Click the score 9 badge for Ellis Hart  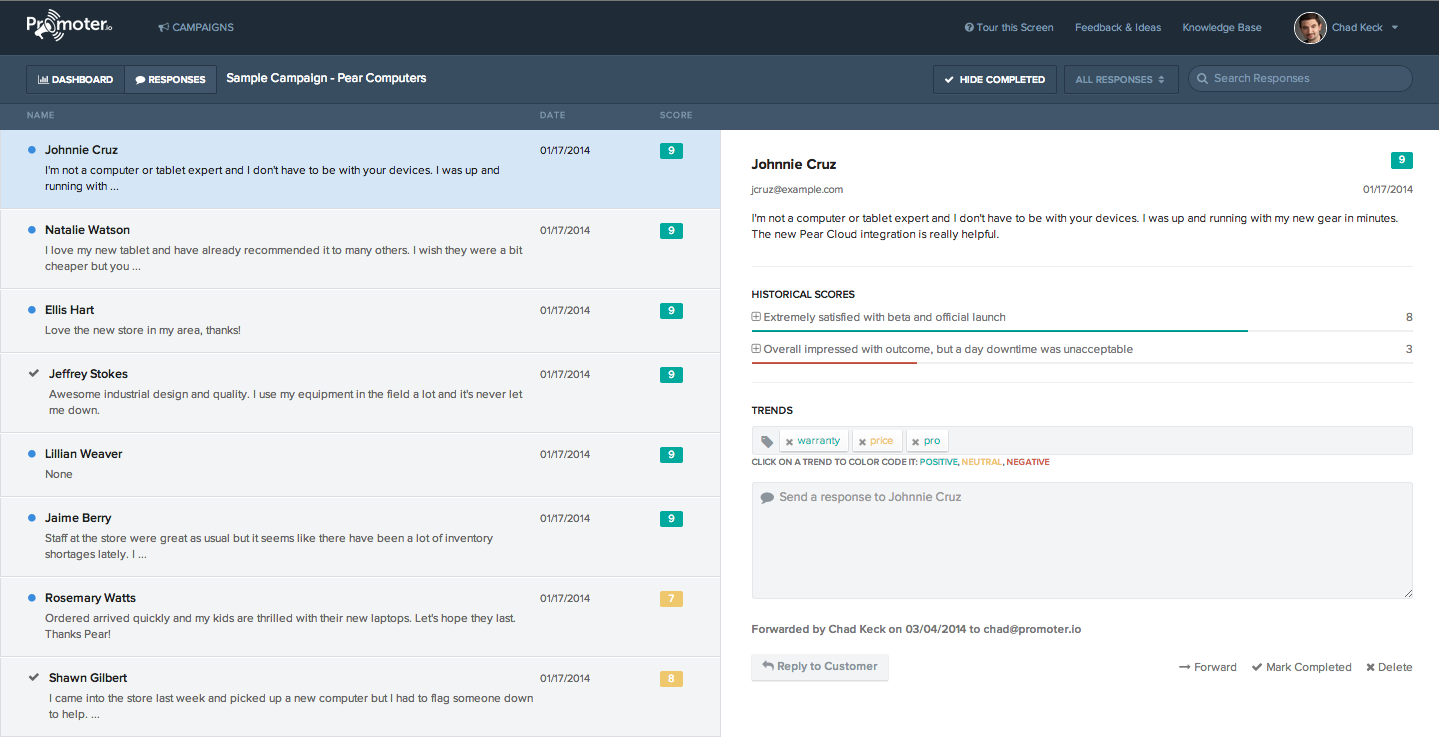(x=671, y=311)
